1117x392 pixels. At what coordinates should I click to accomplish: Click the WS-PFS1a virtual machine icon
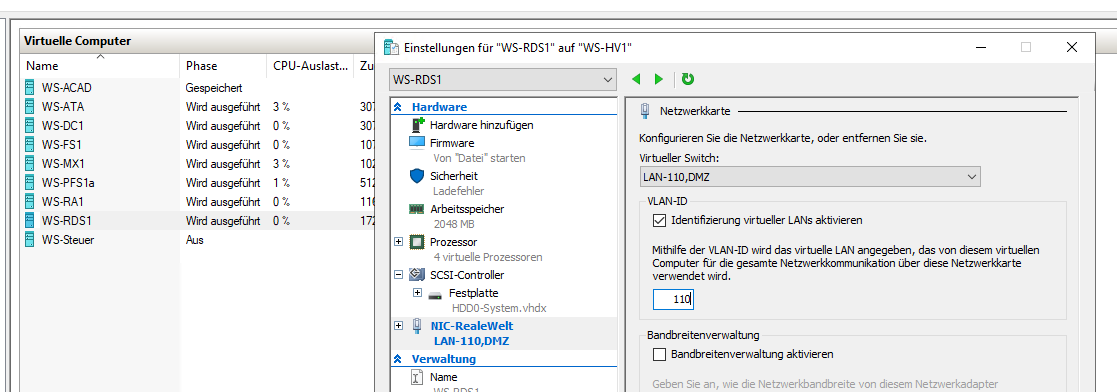tap(30, 182)
